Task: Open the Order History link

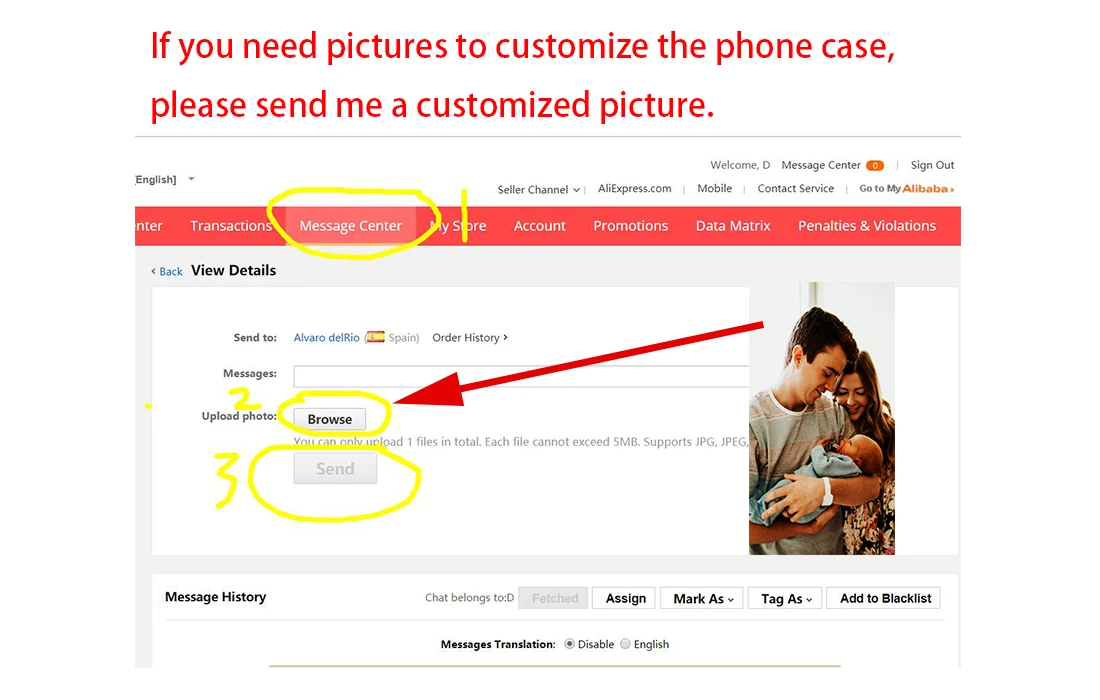Action: pos(469,337)
